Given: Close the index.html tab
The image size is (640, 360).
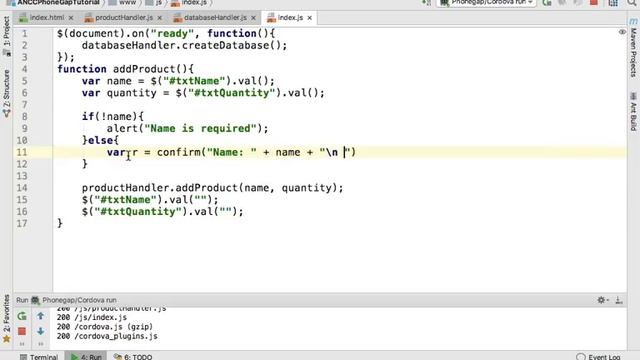Looking at the screenshot, I should coord(71,18).
